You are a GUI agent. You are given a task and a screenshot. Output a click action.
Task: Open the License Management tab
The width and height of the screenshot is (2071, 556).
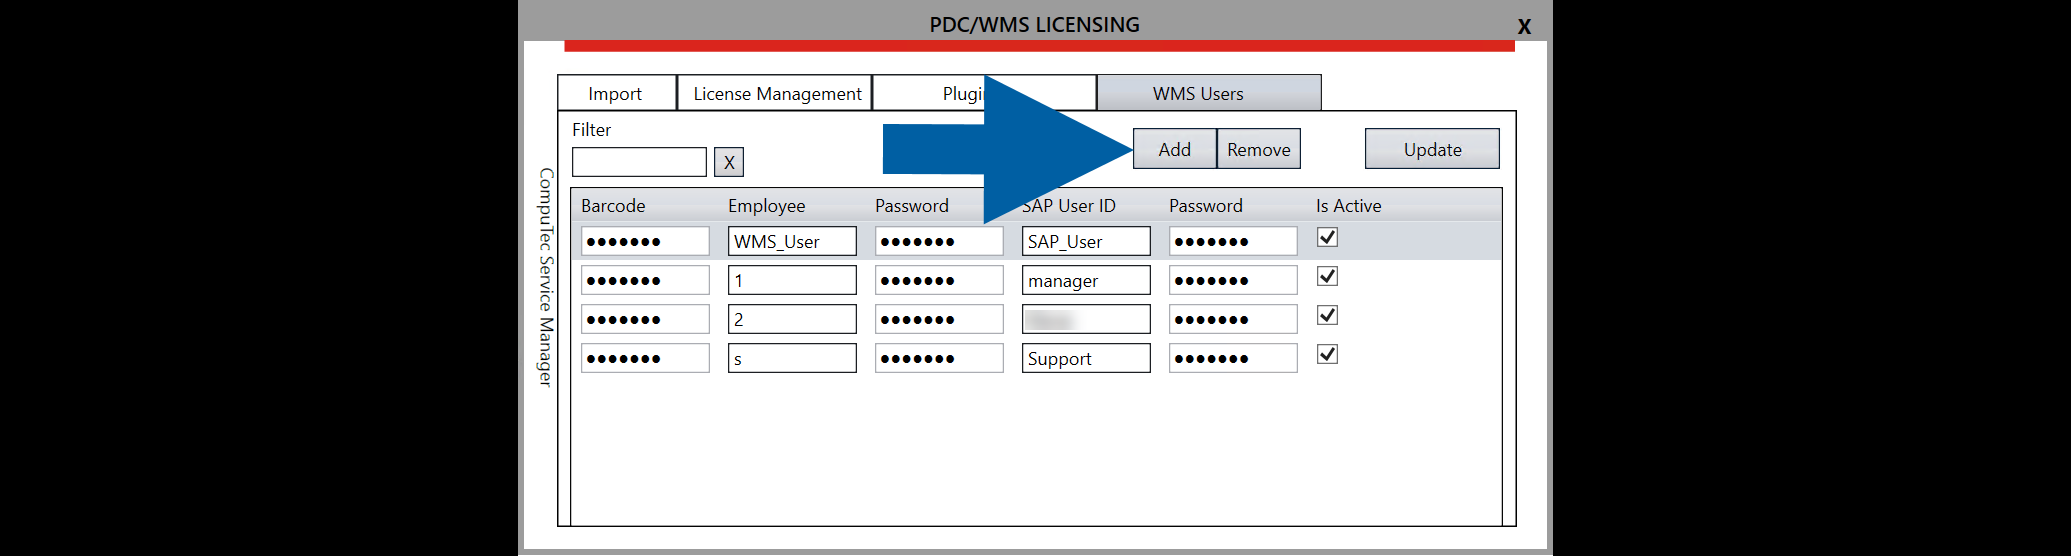click(x=776, y=93)
